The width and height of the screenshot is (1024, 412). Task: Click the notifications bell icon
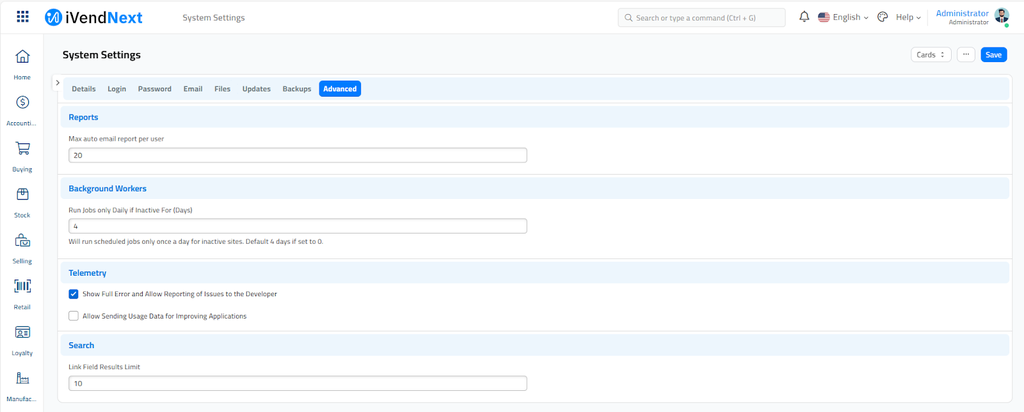coord(804,17)
